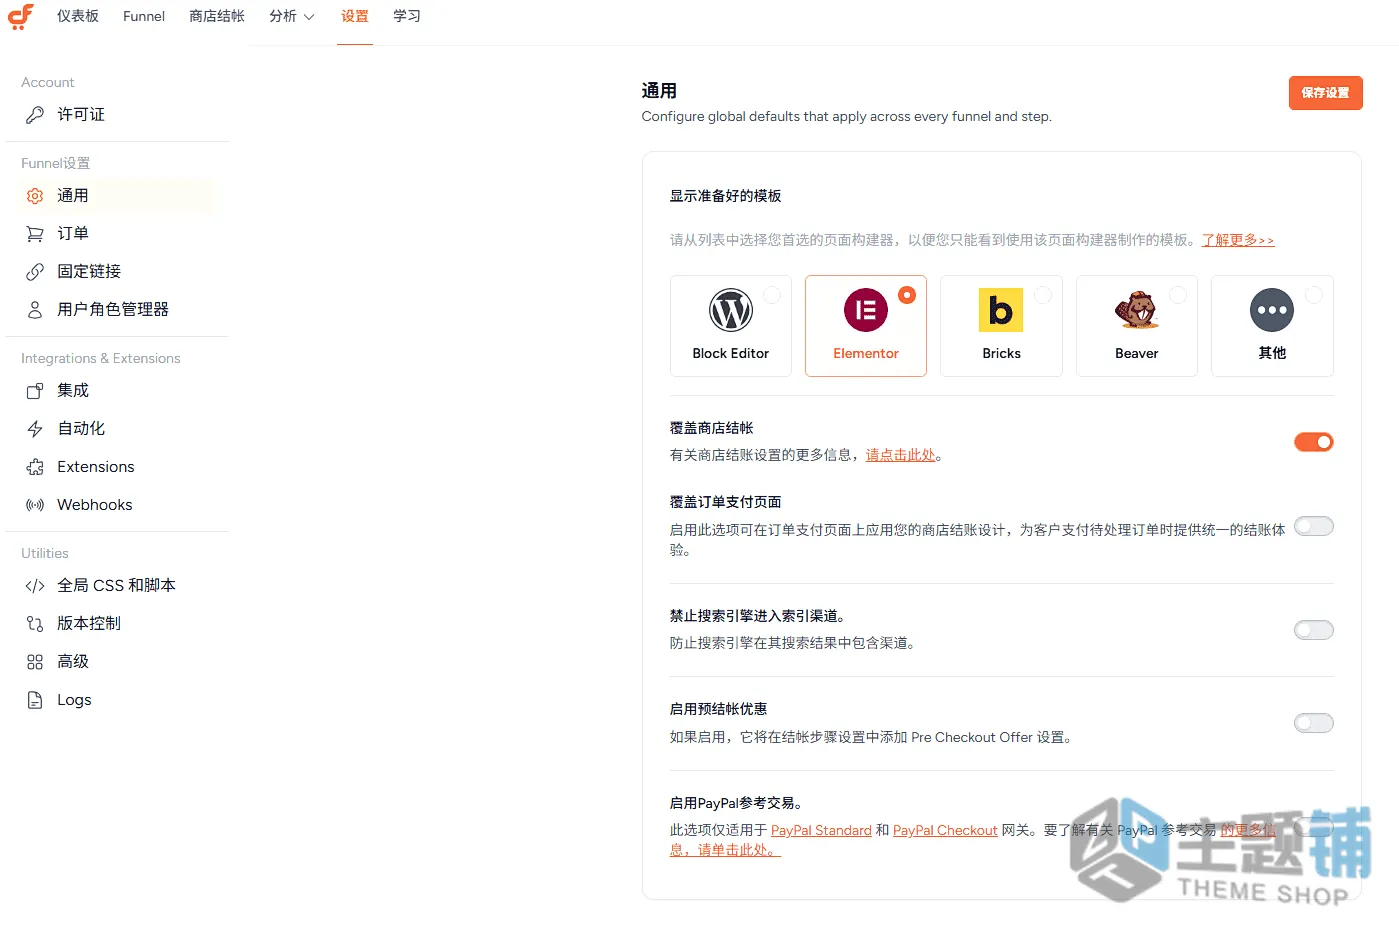Click the Elementor logo icon

click(x=866, y=310)
